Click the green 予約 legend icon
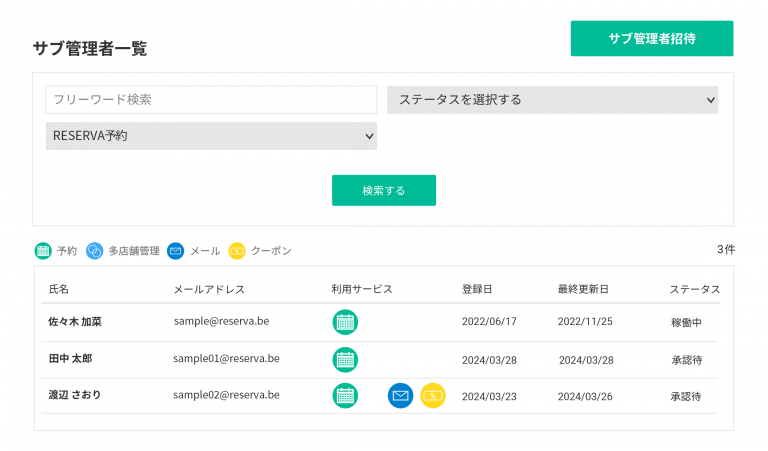 43,251
